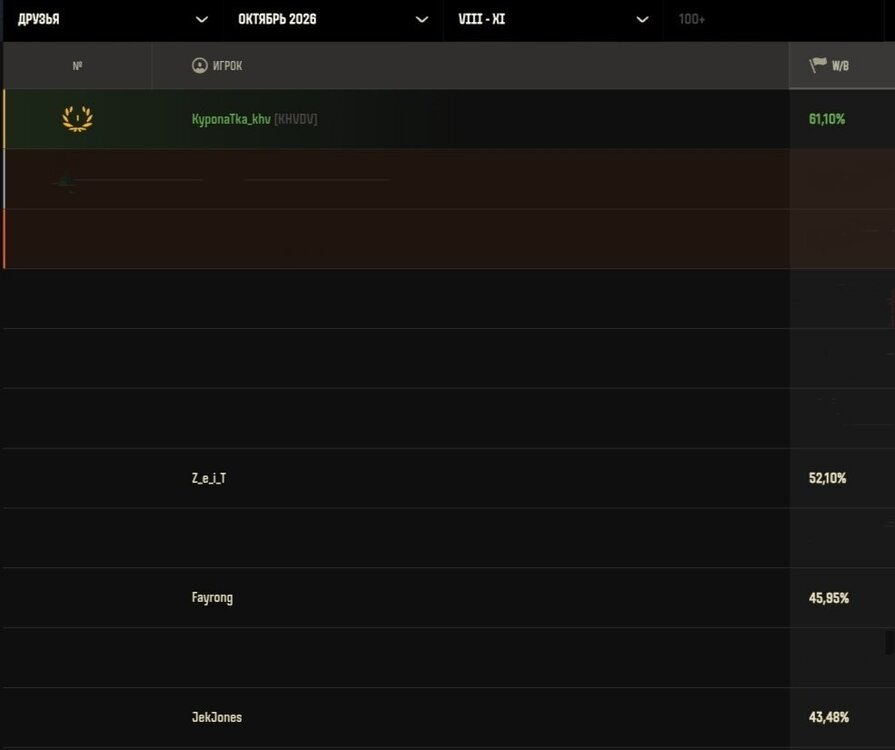The width and height of the screenshot is (895, 750).
Task: Sort by the № column header
Action: click(x=78, y=66)
